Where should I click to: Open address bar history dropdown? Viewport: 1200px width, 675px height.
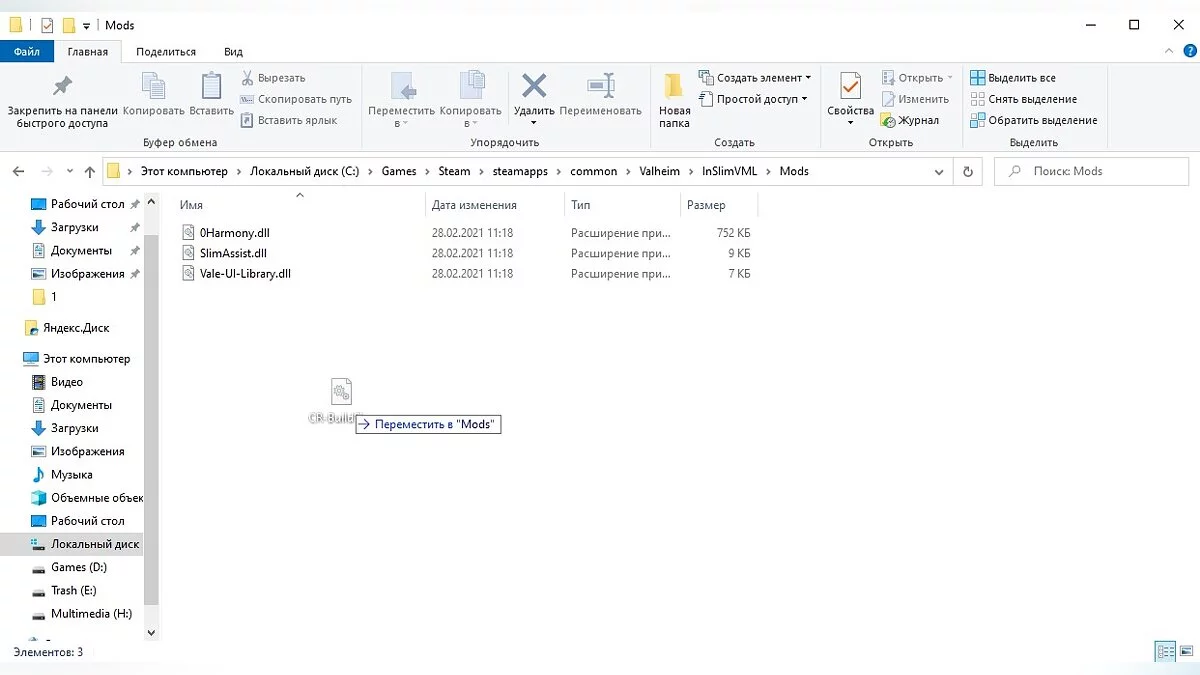click(x=939, y=171)
